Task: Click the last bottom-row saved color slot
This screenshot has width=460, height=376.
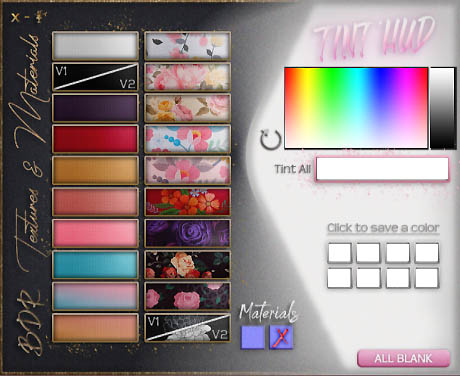Action: pyautogui.click(x=427, y=278)
